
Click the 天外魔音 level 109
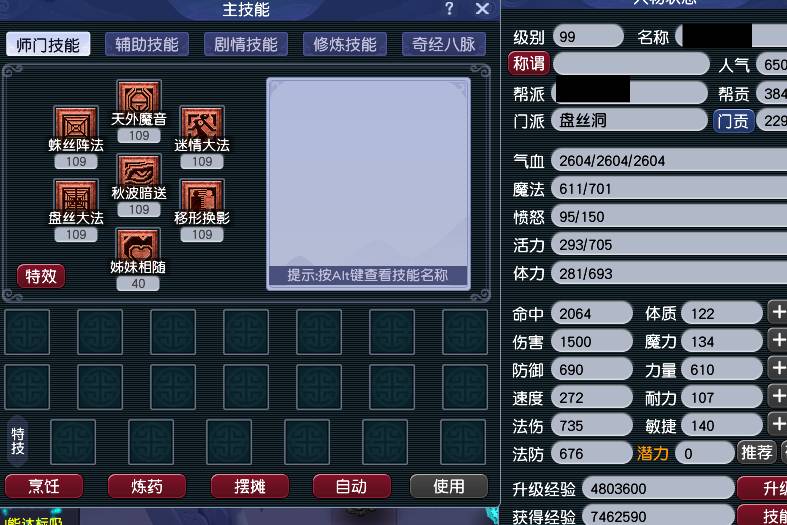[x=139, y=136]
